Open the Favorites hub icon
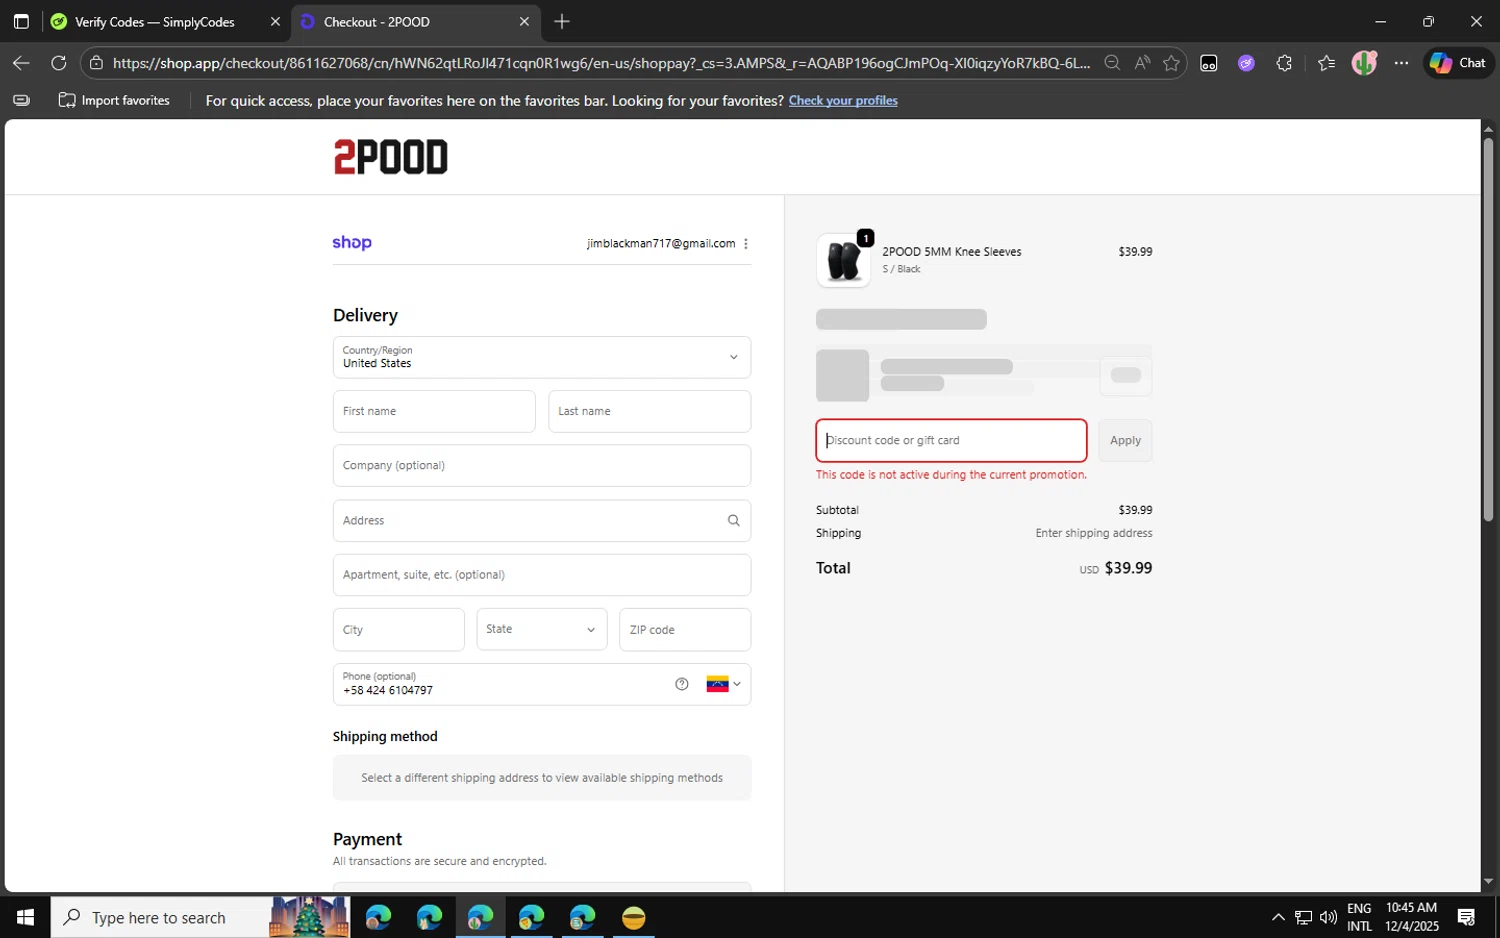 (x=1326, y=63)
